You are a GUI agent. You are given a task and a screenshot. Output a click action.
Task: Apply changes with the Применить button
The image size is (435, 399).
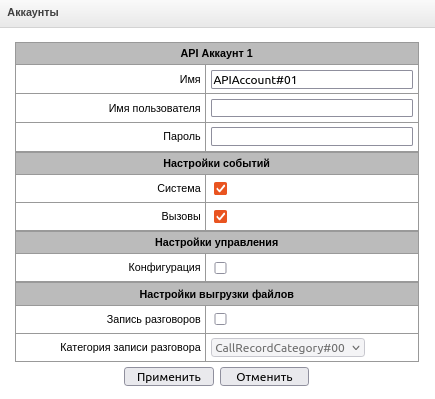click(x=169, y=377)
